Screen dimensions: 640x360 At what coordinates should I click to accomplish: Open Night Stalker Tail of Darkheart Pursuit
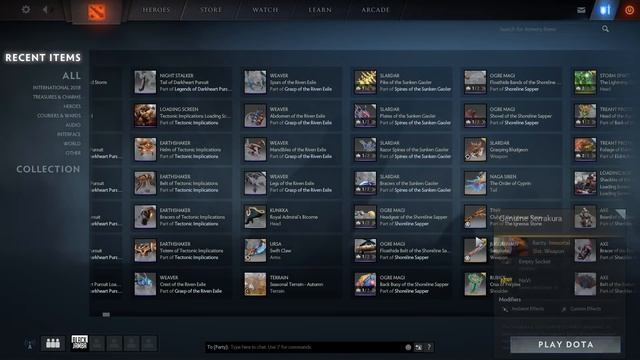point(181,82)
